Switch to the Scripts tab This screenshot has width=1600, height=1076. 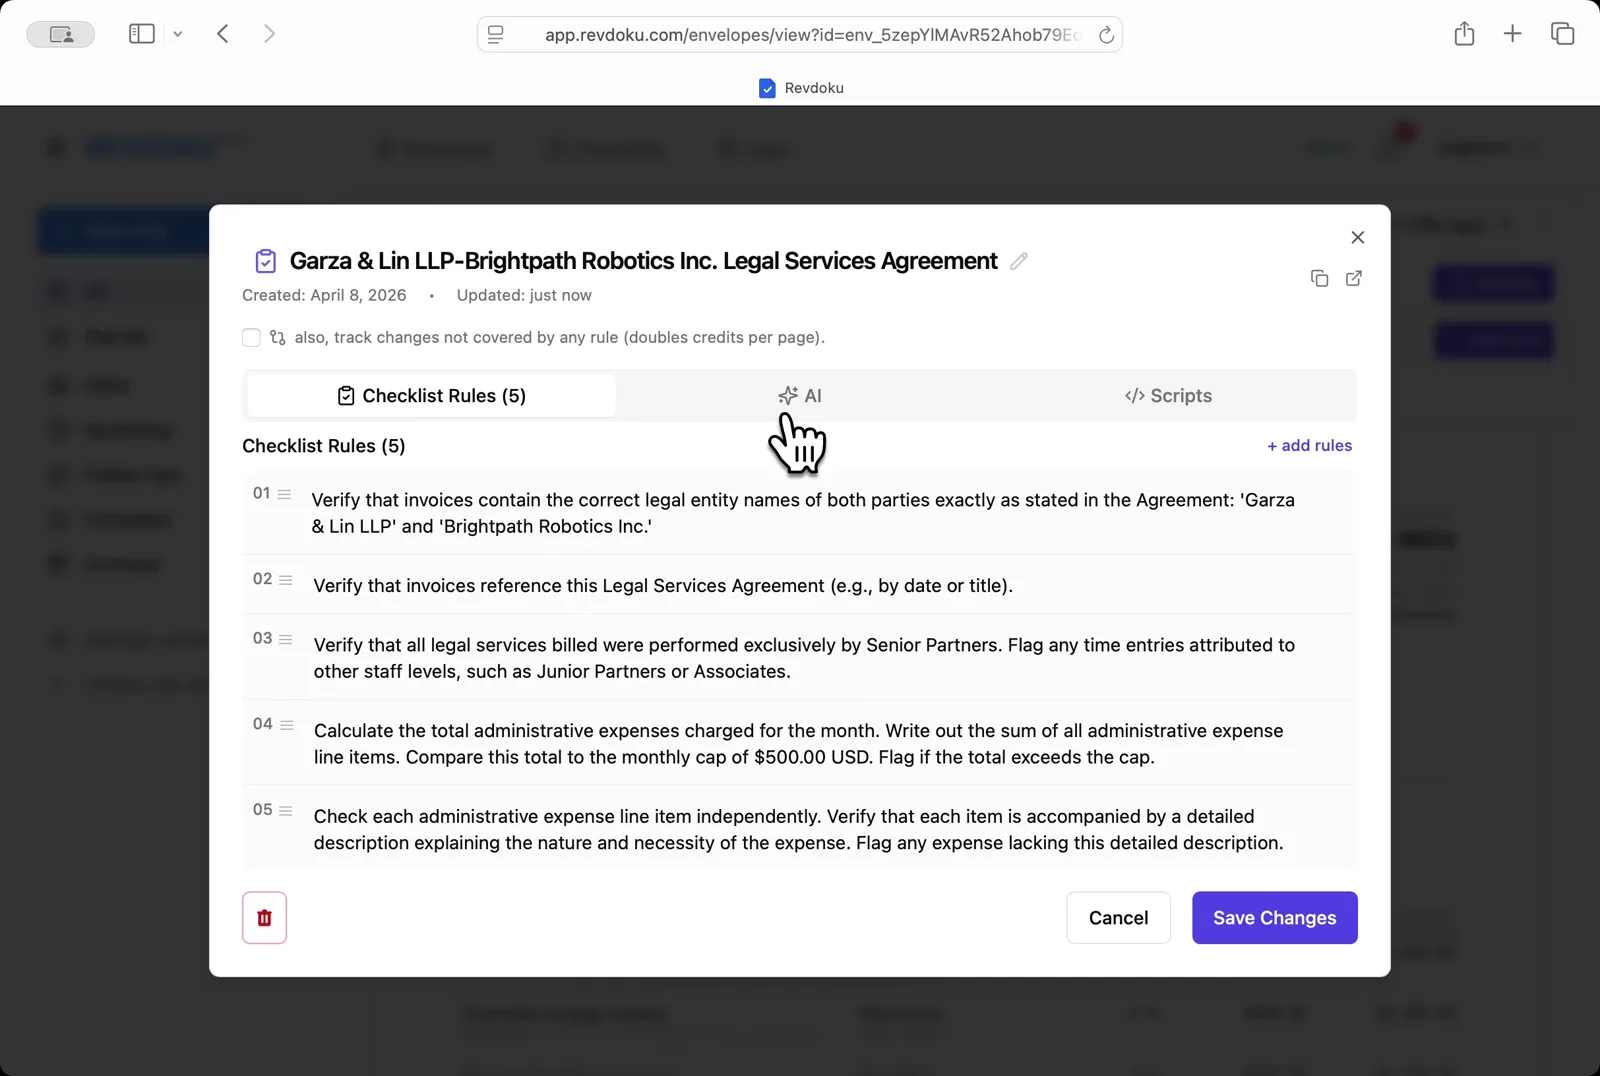point(1168,395)
